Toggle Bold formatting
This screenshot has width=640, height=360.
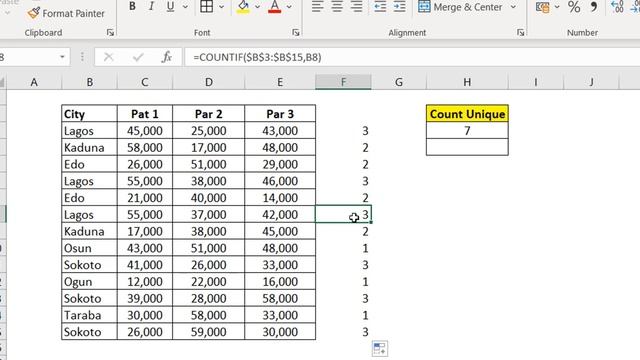pyautogui.click(x=132, y=7)
